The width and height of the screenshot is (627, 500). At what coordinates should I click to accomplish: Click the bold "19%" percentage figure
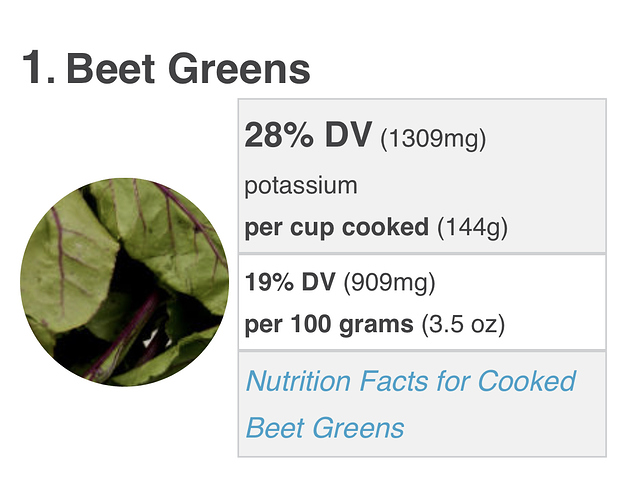[269, 282]
